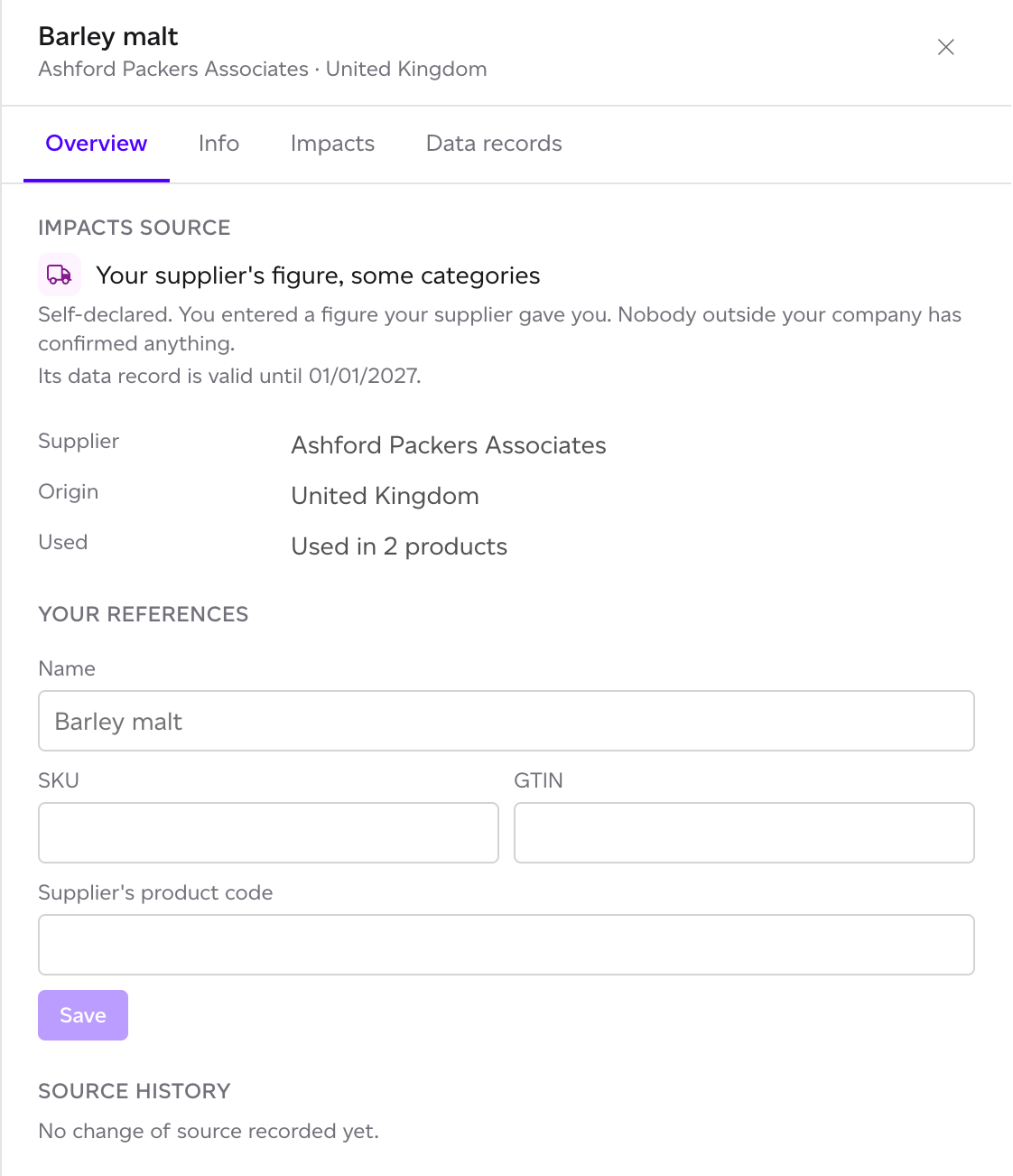1013x1176 pixels.
Task: Go to the Data records tab
Action: pyautogui.click(x=494, y=143)
